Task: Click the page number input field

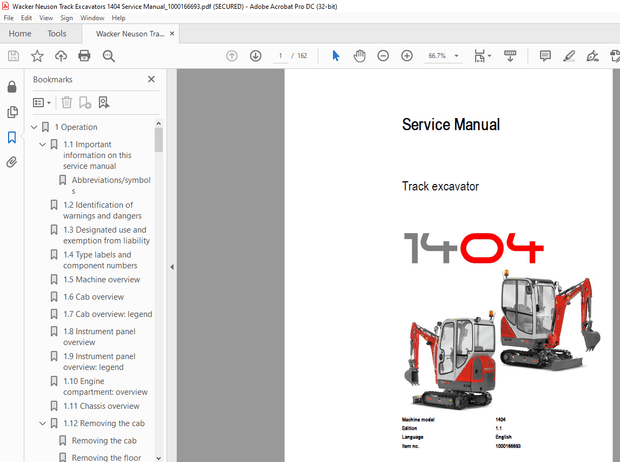Action: pos(280,56)
